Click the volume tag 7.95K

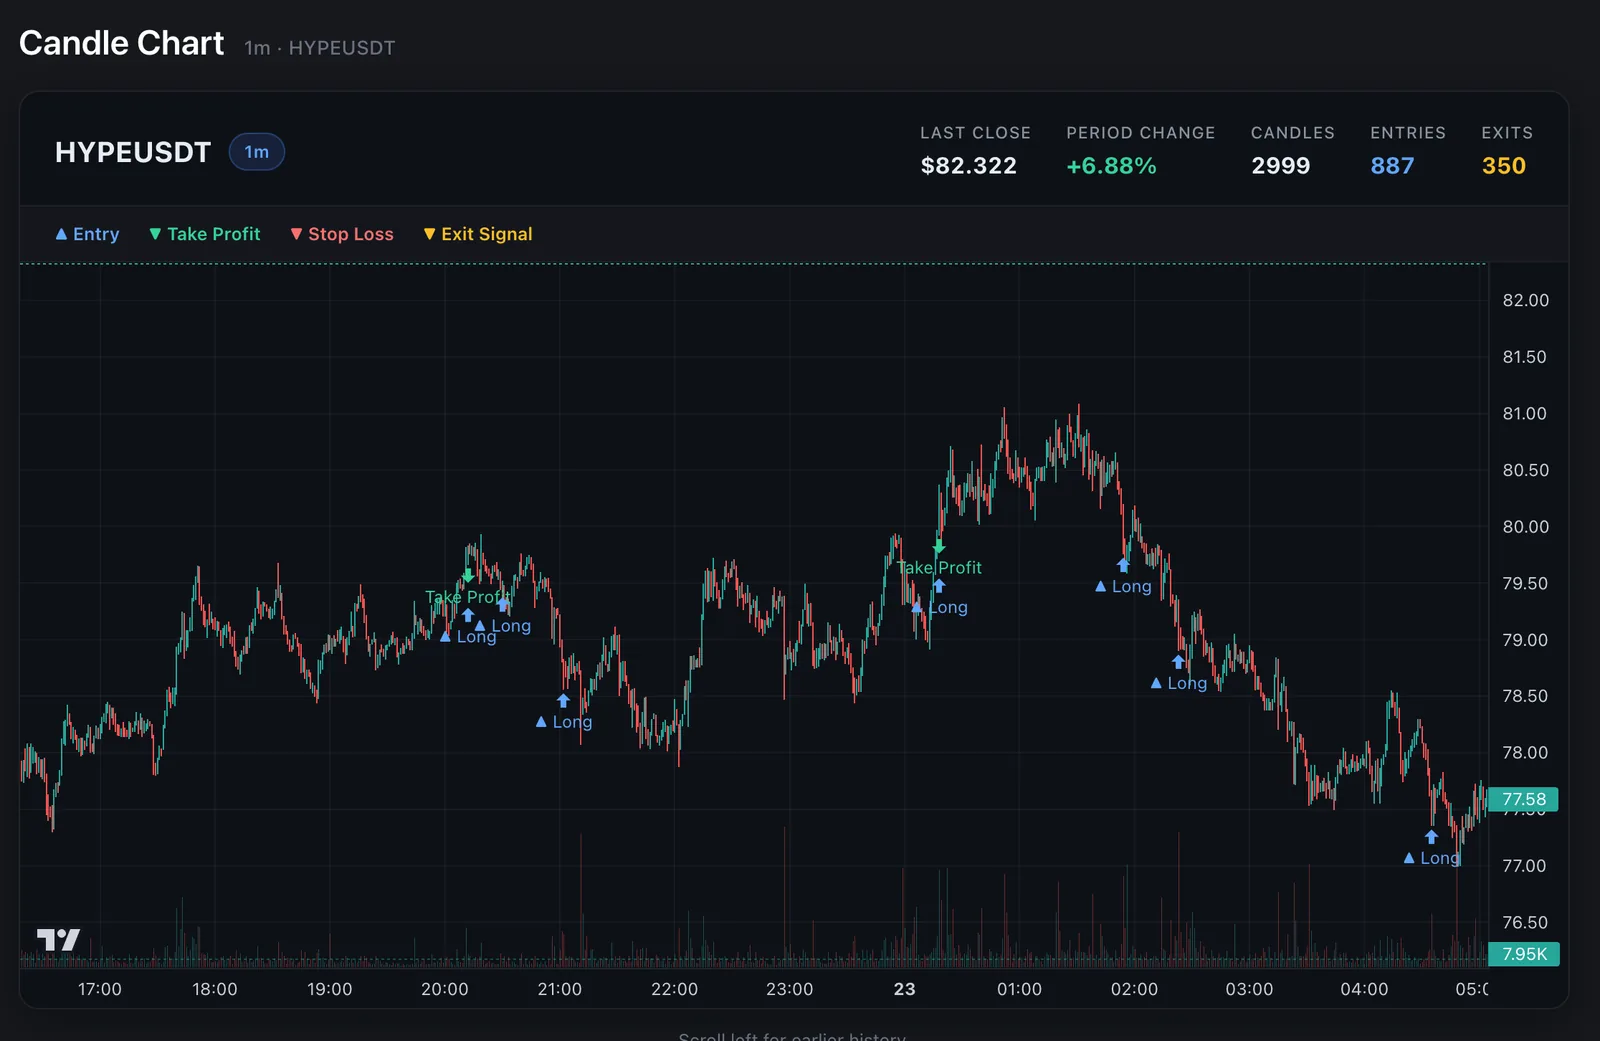[x=1523, y=954]
